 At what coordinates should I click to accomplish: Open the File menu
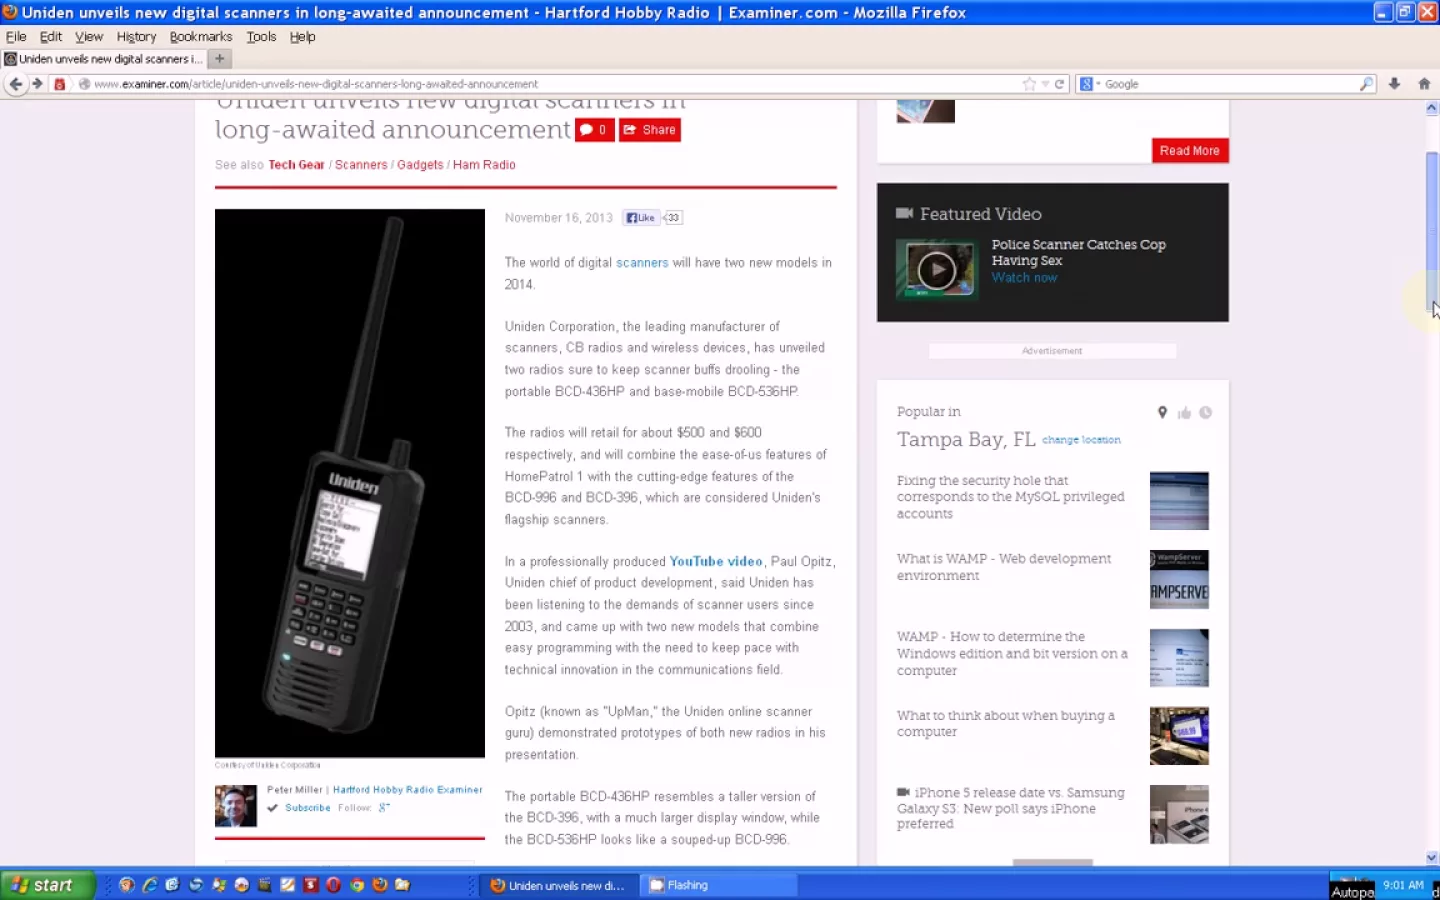[16, 37]
